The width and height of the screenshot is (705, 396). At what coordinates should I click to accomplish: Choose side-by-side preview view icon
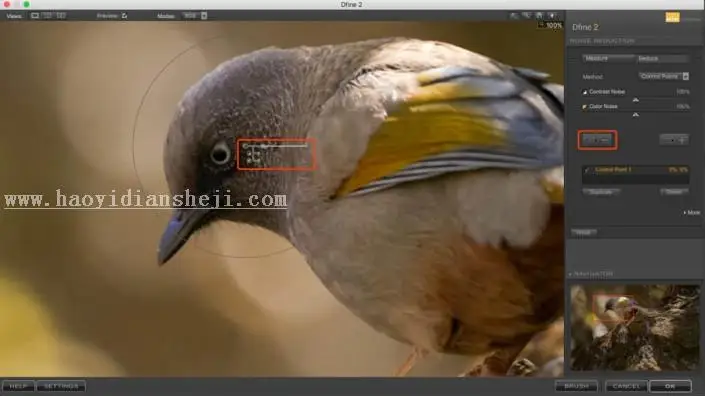[61, 16]
